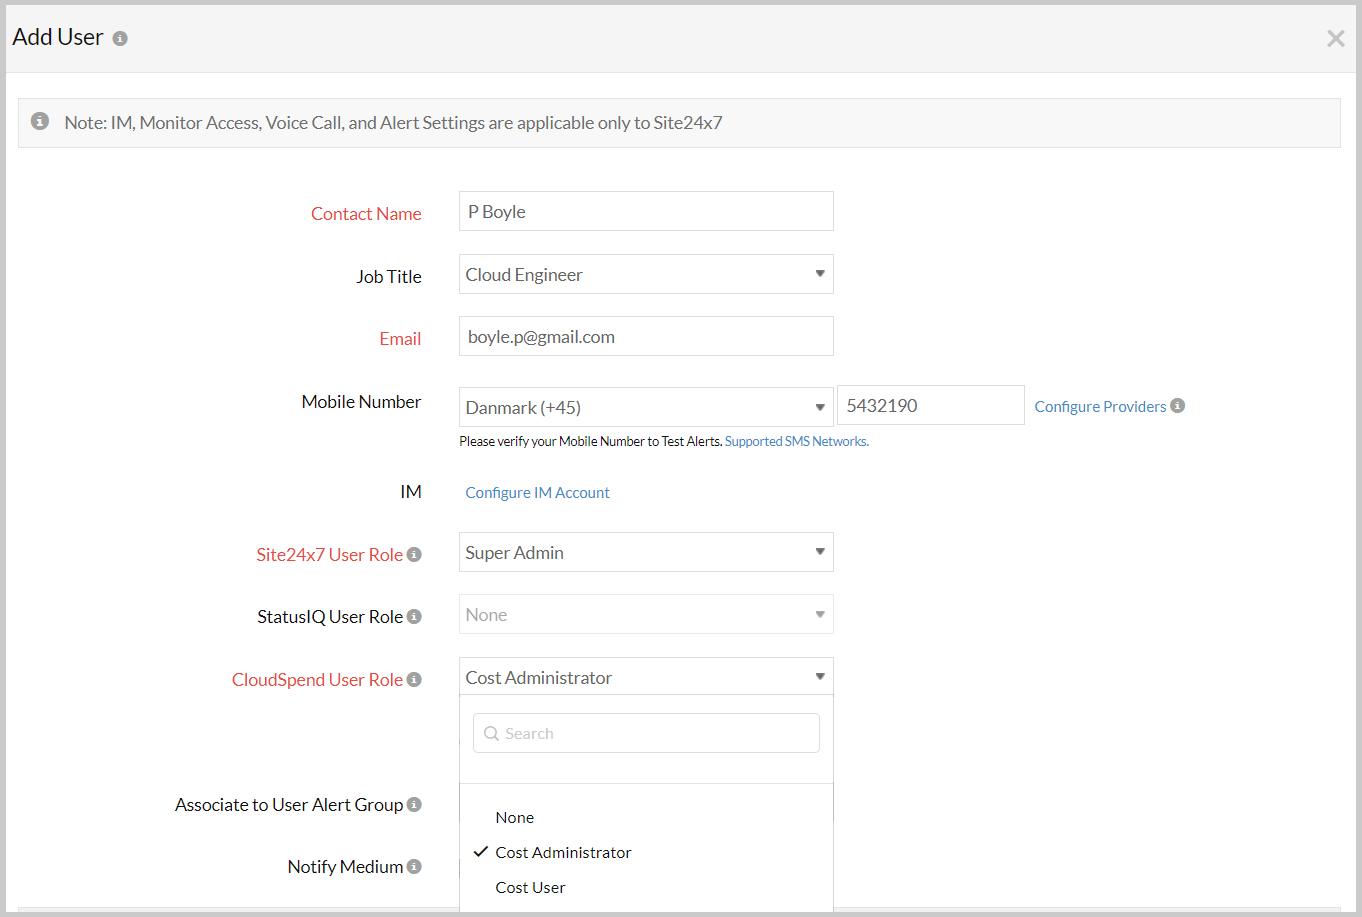
Task: Click the Contact Name text field
Action: click(x=646, y=212)
